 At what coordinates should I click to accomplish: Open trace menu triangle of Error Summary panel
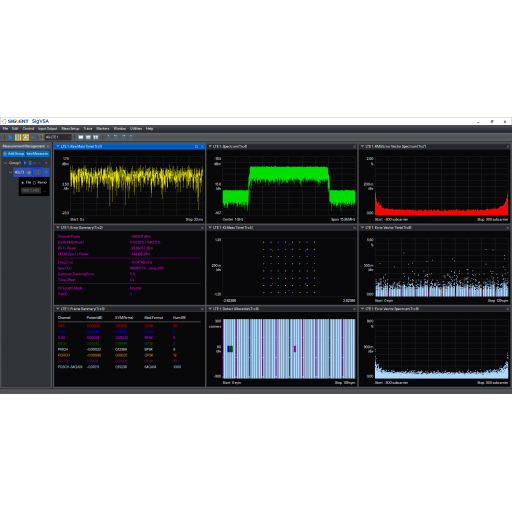(58, 228)
